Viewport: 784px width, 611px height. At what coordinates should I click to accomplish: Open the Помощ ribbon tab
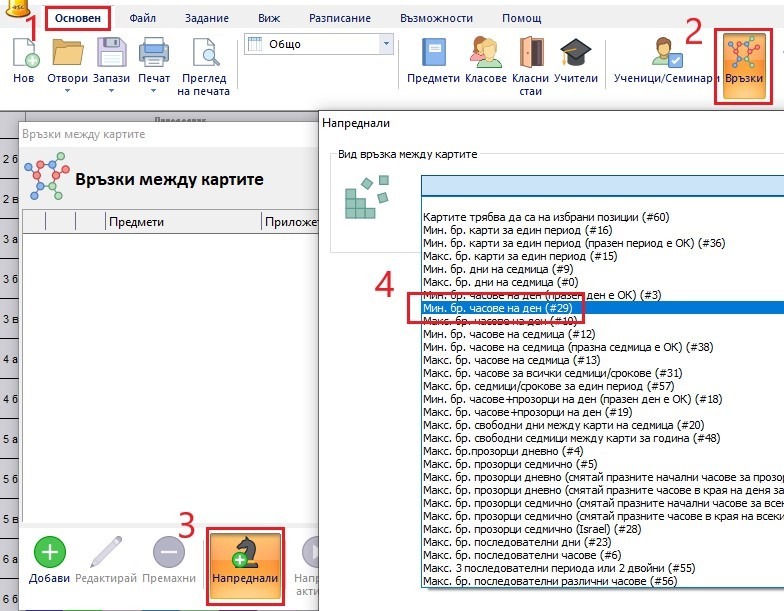(522, 18)
